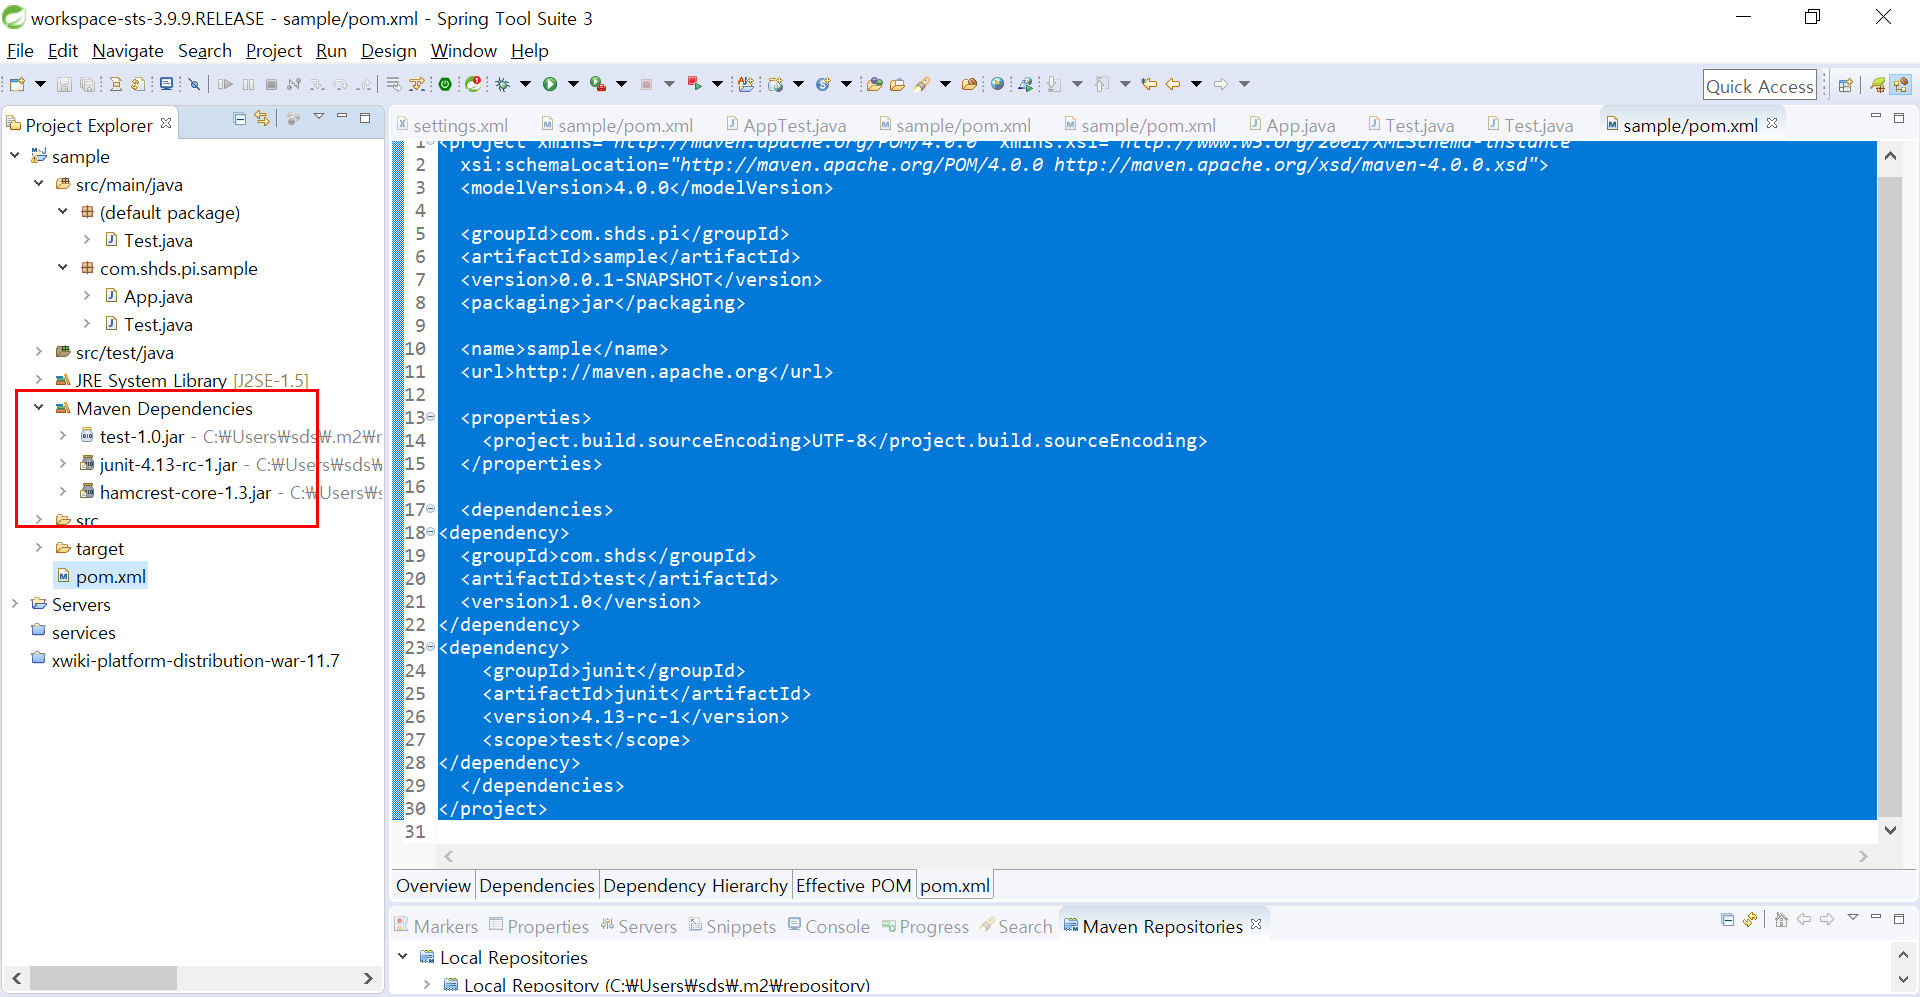Click the Search flashlight toolbar icon
Screen dimensions: 1920x997
tap(922, 84)
